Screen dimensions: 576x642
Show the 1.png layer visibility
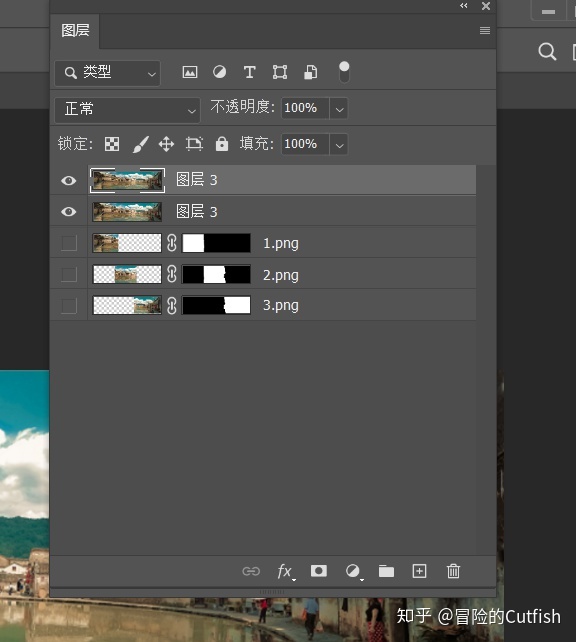click(69, 243)
